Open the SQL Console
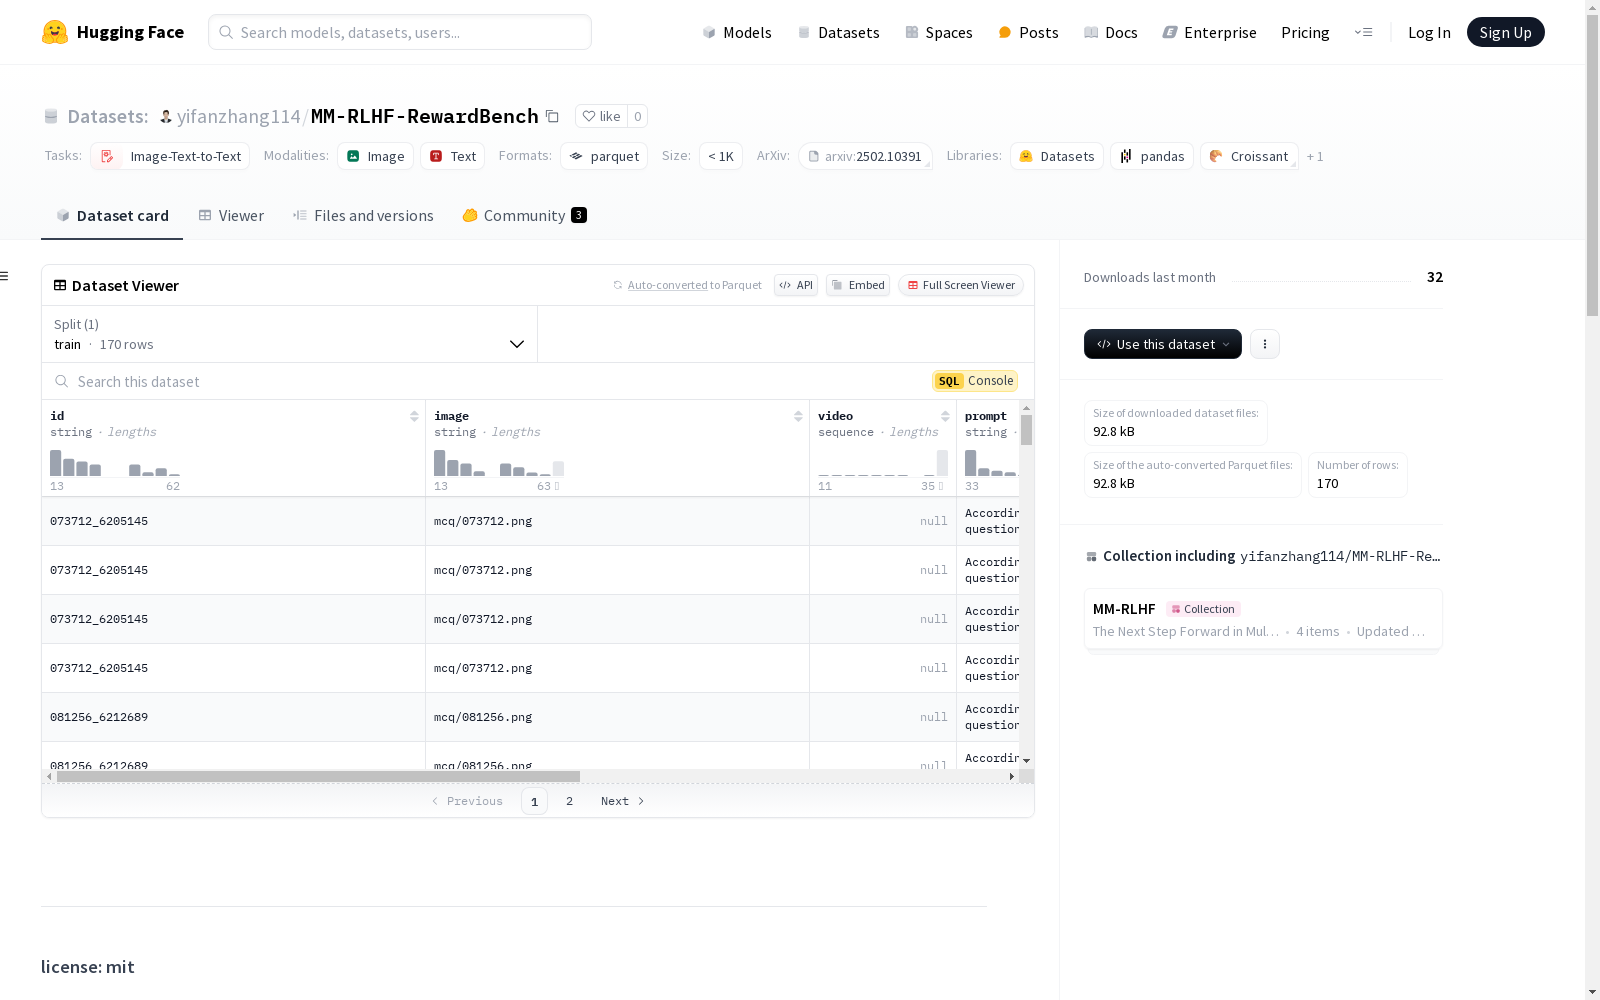Image resolution: width=1600 pixels, height=1000 pixels. pos(975,381)
